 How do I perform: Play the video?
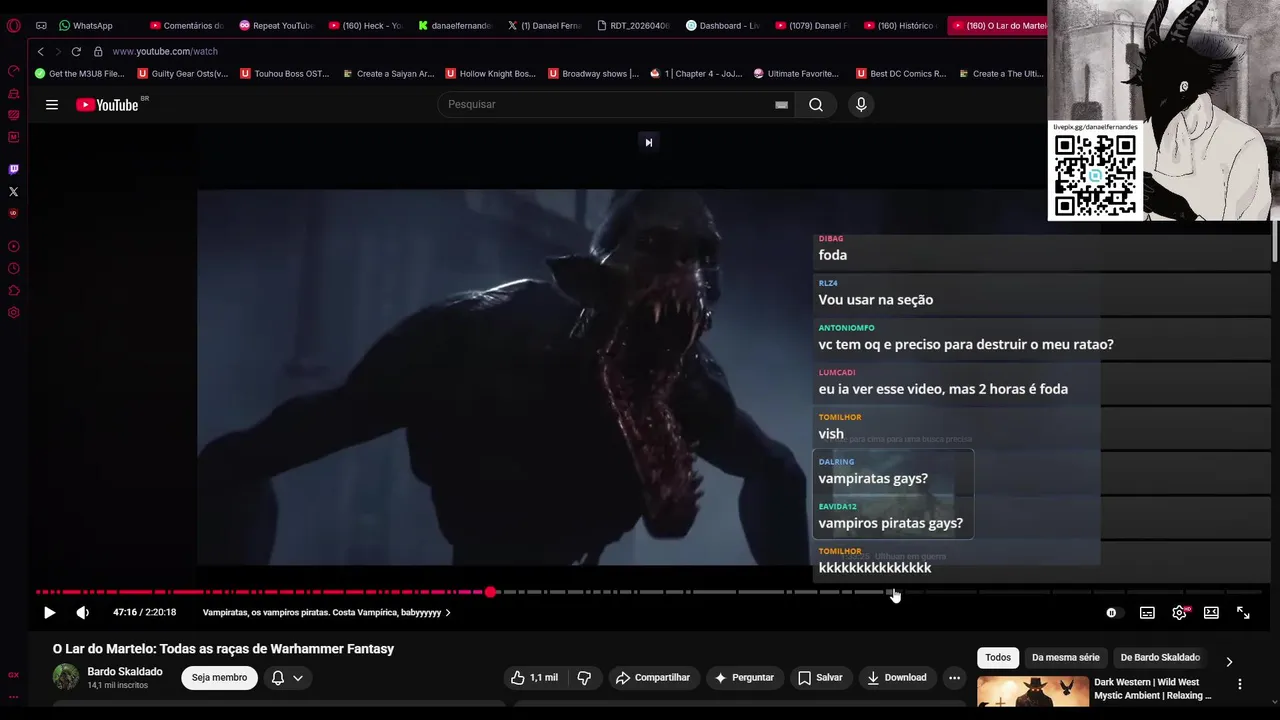point(49,613)
